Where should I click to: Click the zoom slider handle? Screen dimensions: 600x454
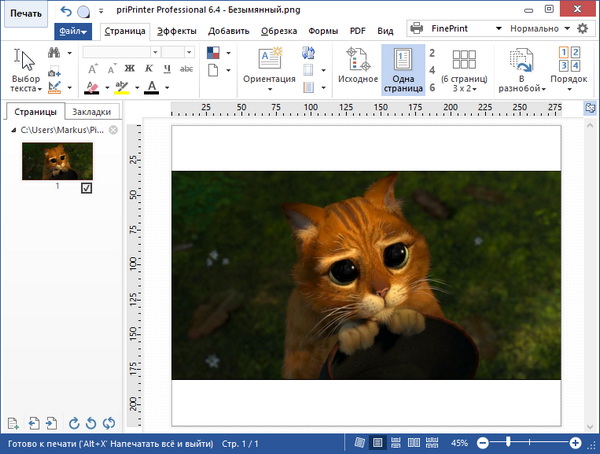click(508, 442)
